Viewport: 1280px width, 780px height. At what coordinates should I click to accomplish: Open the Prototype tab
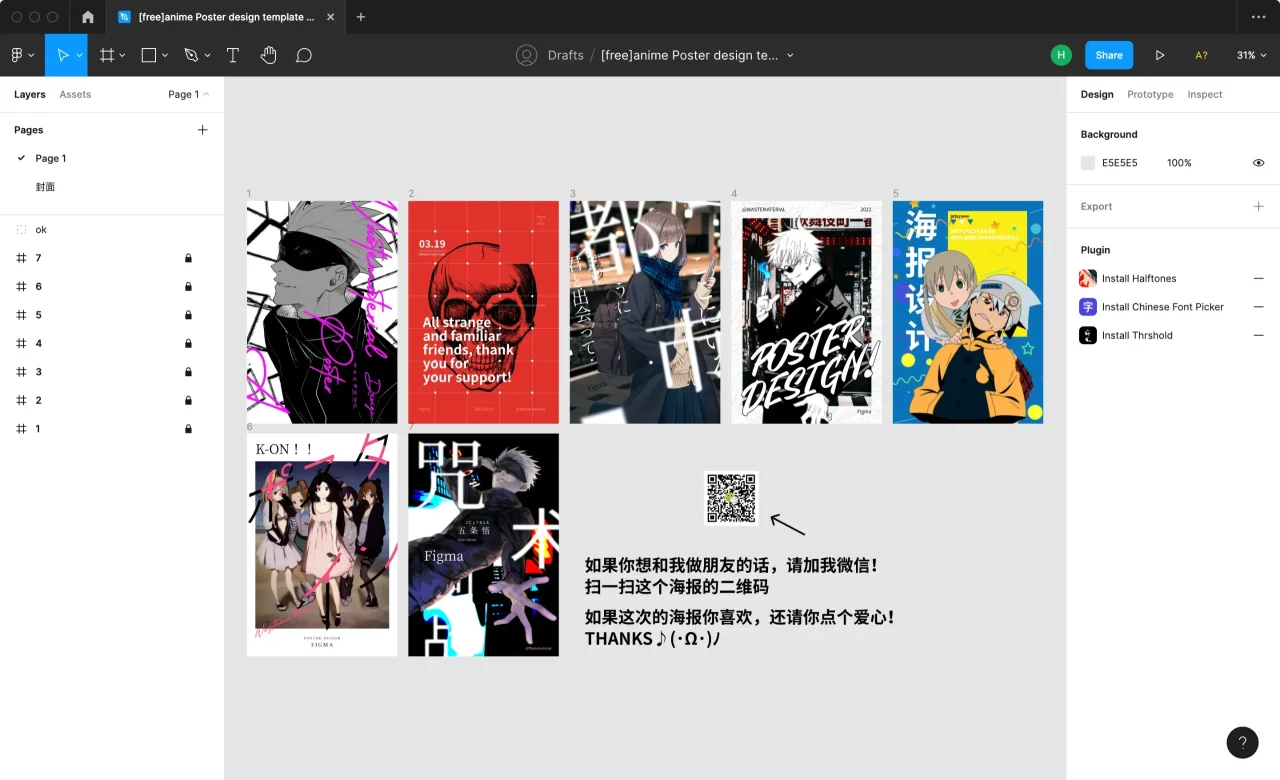[1150, 94]
